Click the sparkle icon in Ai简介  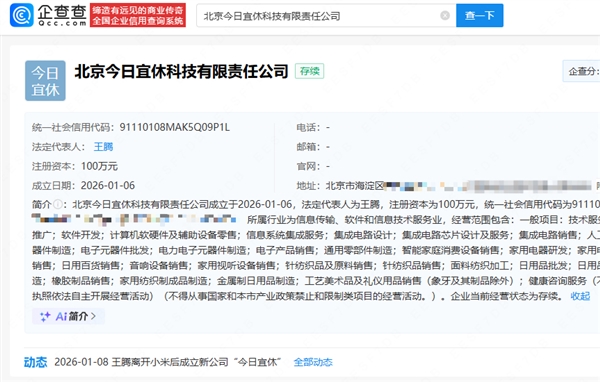45,316
